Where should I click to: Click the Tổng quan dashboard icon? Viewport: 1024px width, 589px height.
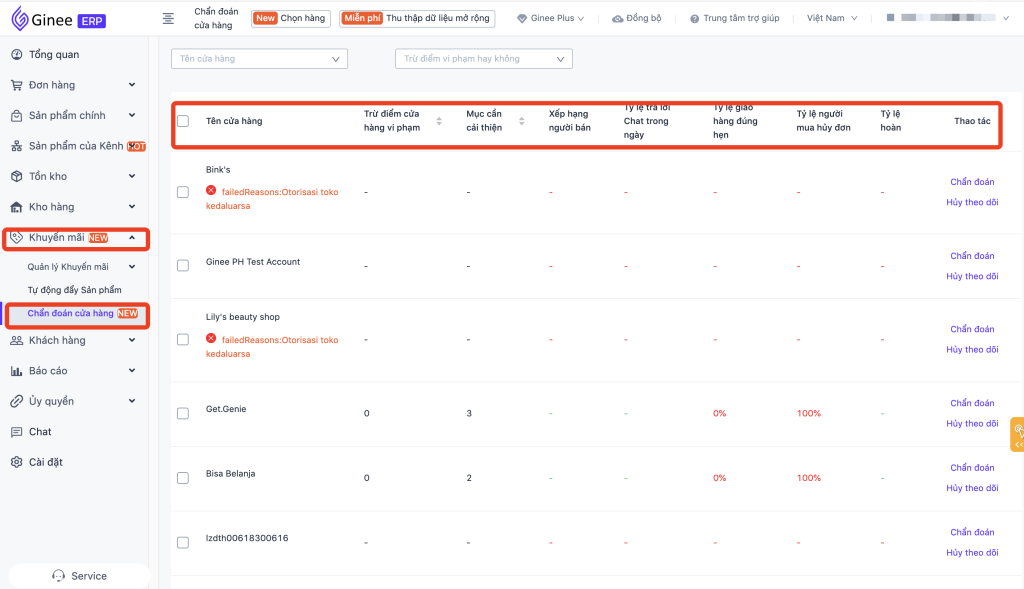point(16,55)
